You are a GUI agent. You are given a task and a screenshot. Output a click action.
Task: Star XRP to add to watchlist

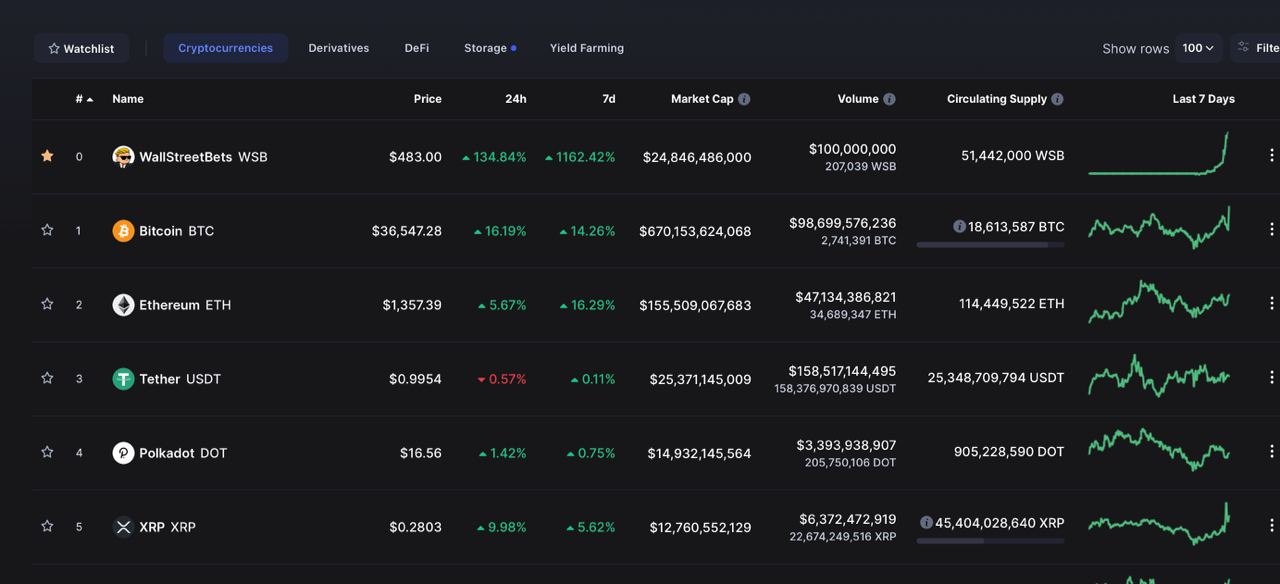click(x=47, y=526)
